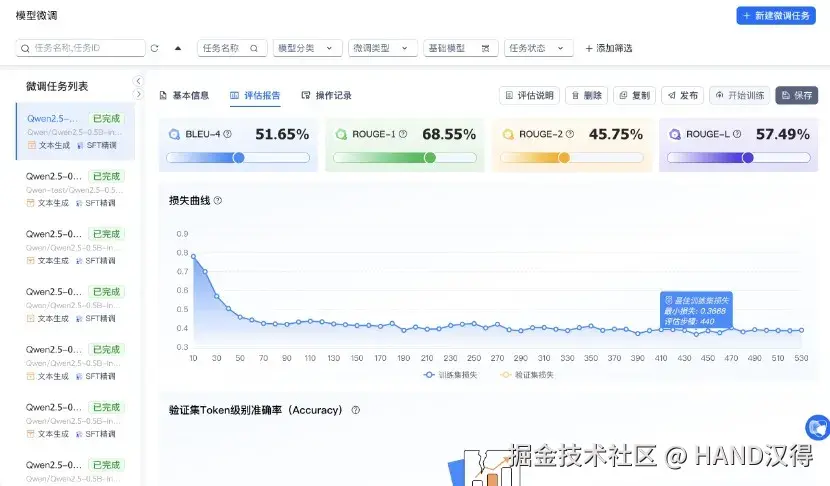Click the search magnifier icon in 任务名称 filter
The height and width of the screenshot is (486, 830).
pyautogui.click(x=254, y=48)
